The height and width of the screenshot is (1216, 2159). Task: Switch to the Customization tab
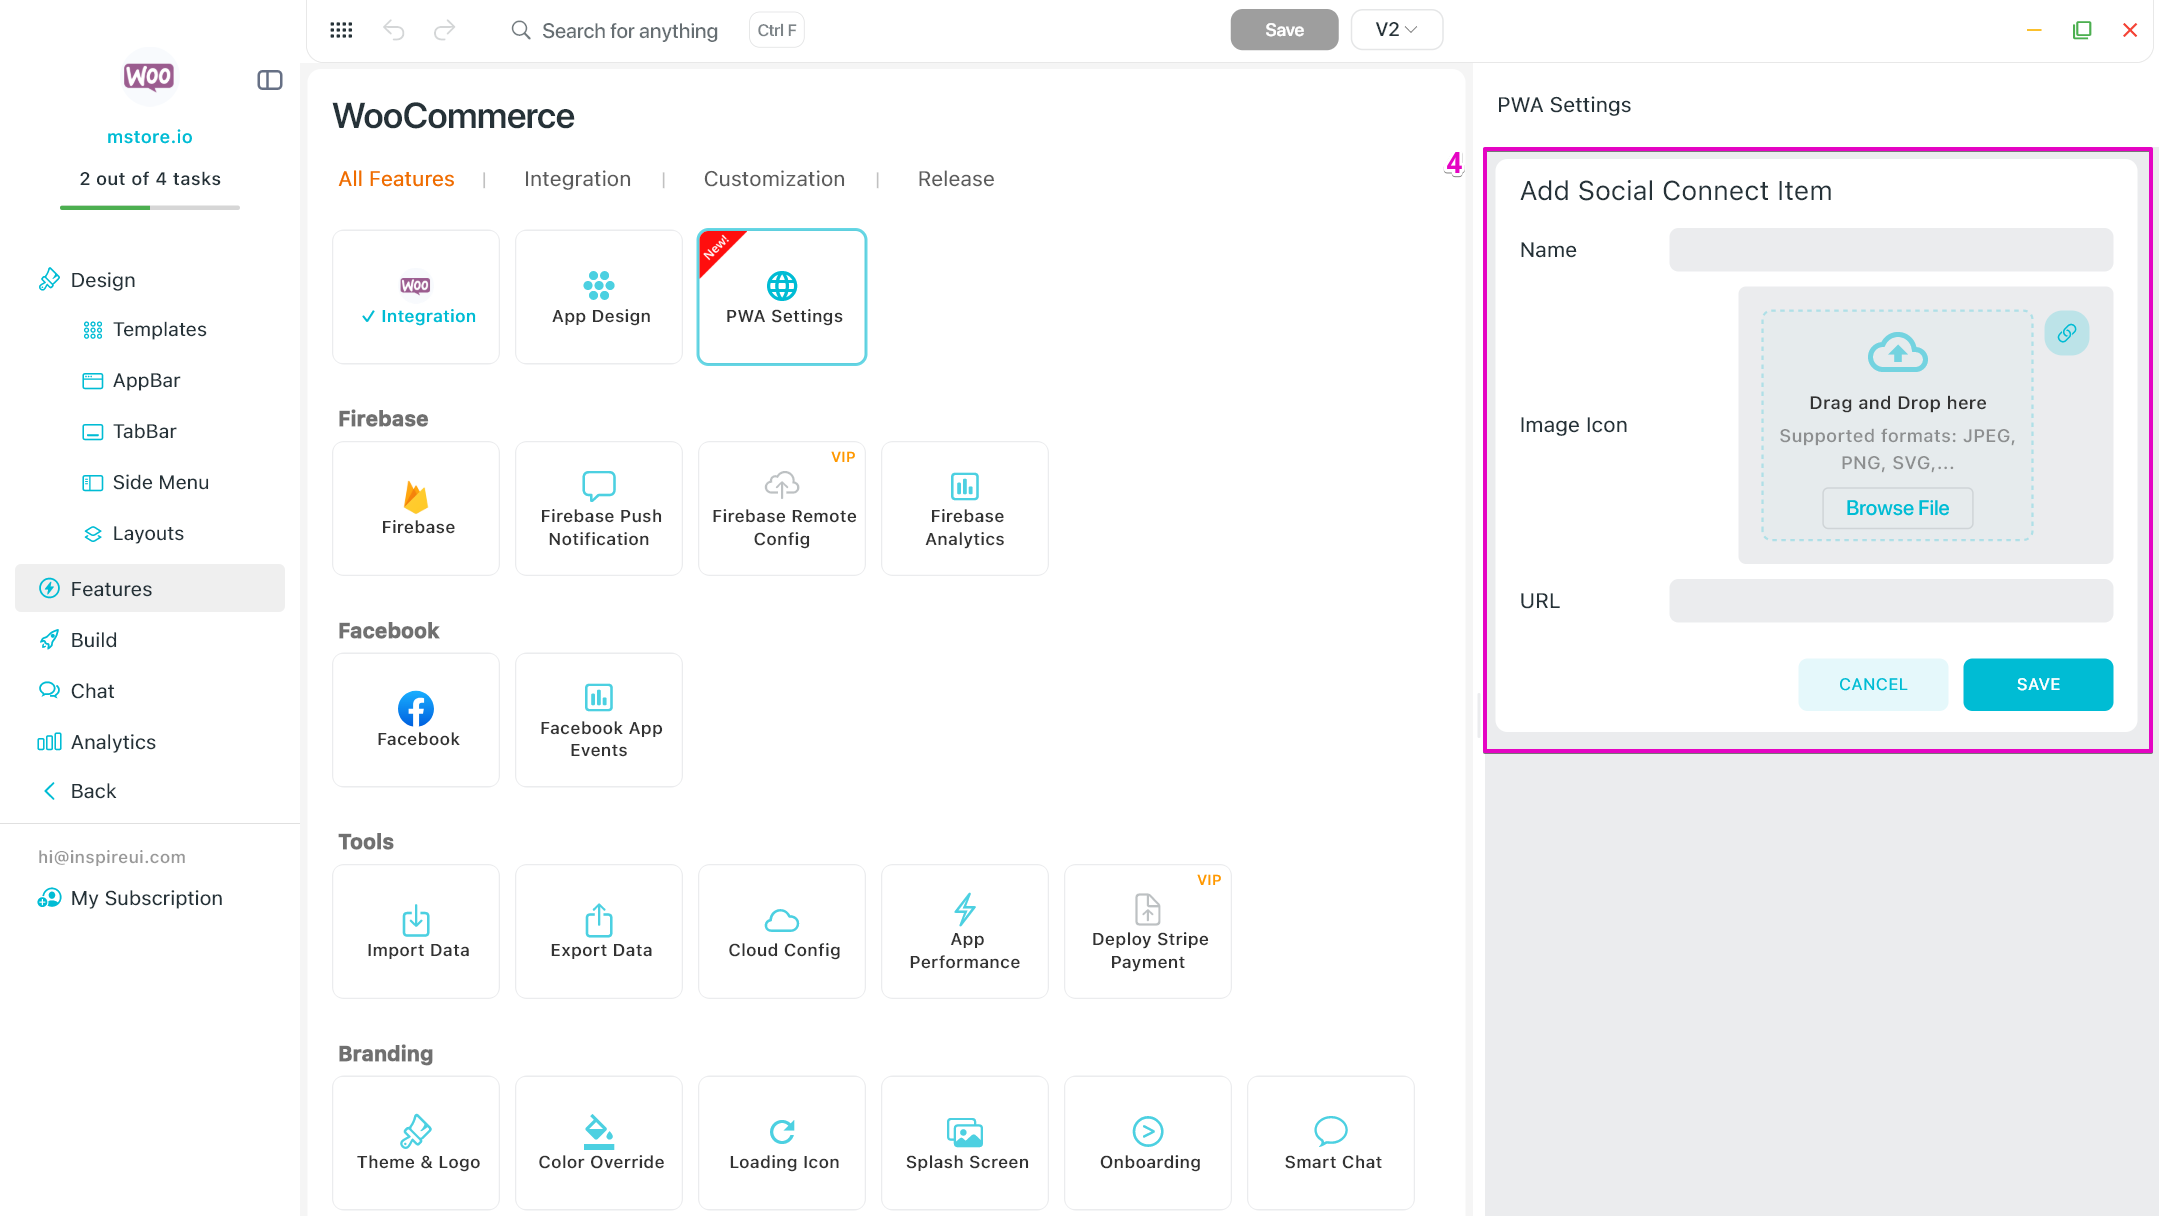tap(774, 179)
